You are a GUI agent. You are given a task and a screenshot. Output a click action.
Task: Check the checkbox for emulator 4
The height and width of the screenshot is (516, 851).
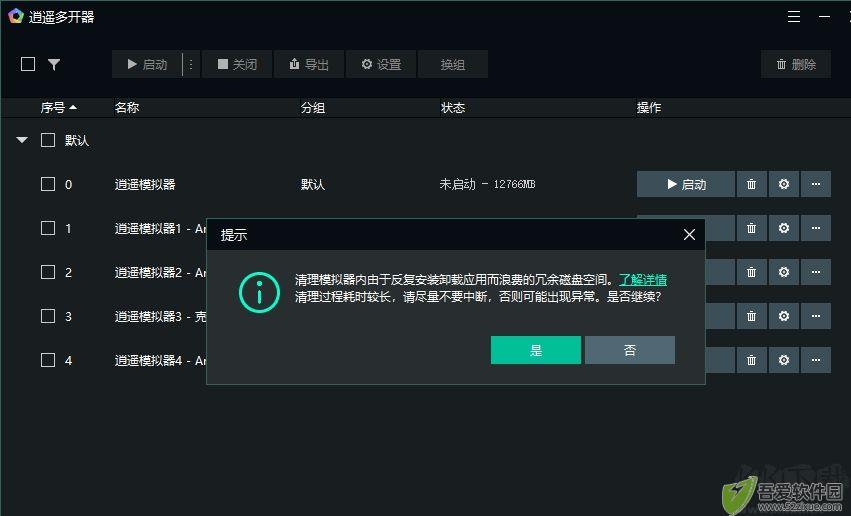tap(48, 360)
